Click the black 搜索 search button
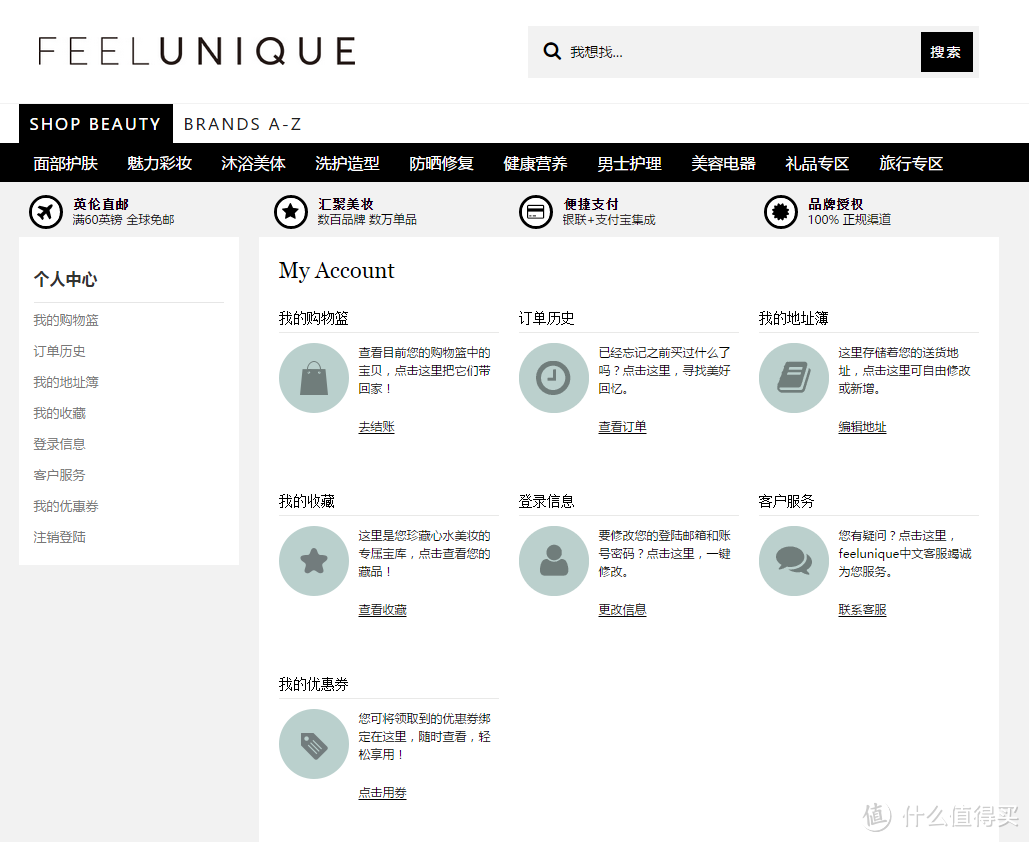The width and height of the screenshot is (1029, 842). coord(946,52)
